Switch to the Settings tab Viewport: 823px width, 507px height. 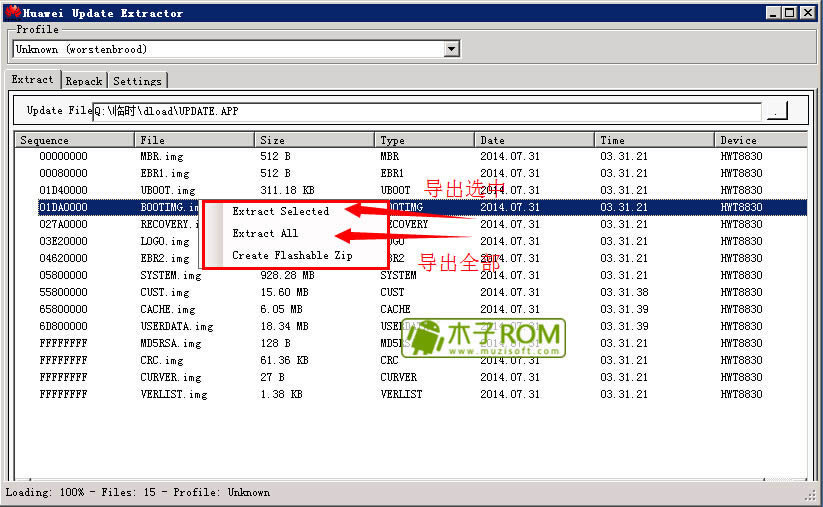[137, 81]
